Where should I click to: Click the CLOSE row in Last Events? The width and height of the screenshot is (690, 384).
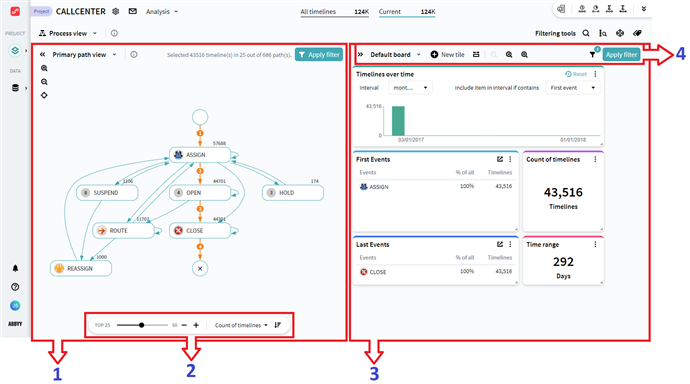[x=436, y=272]
